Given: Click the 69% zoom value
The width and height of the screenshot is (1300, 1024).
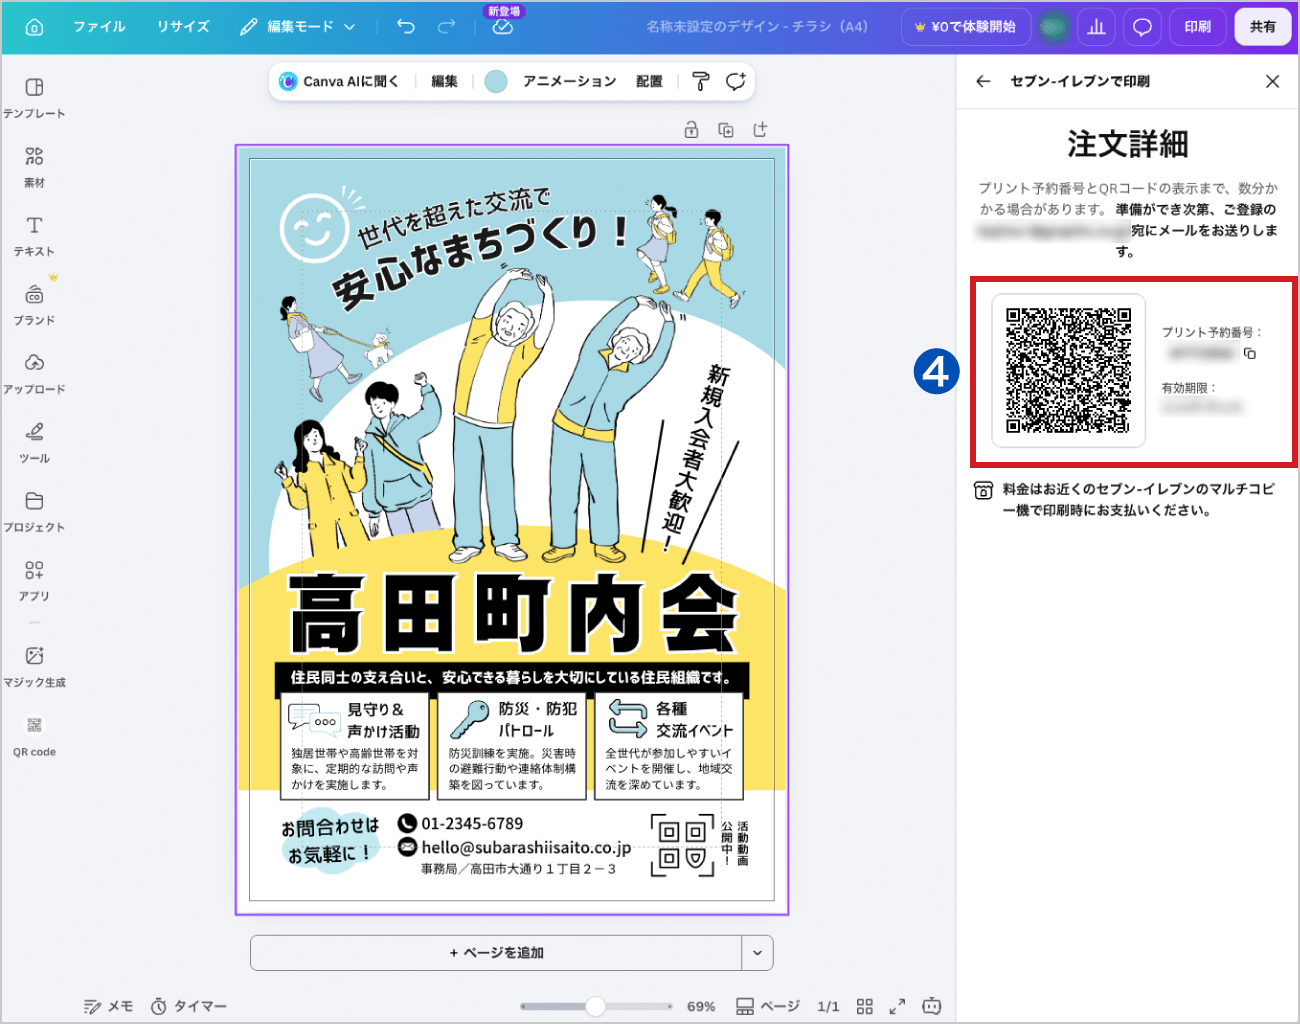Looking at the screenshot, I should coord(701,1006).
